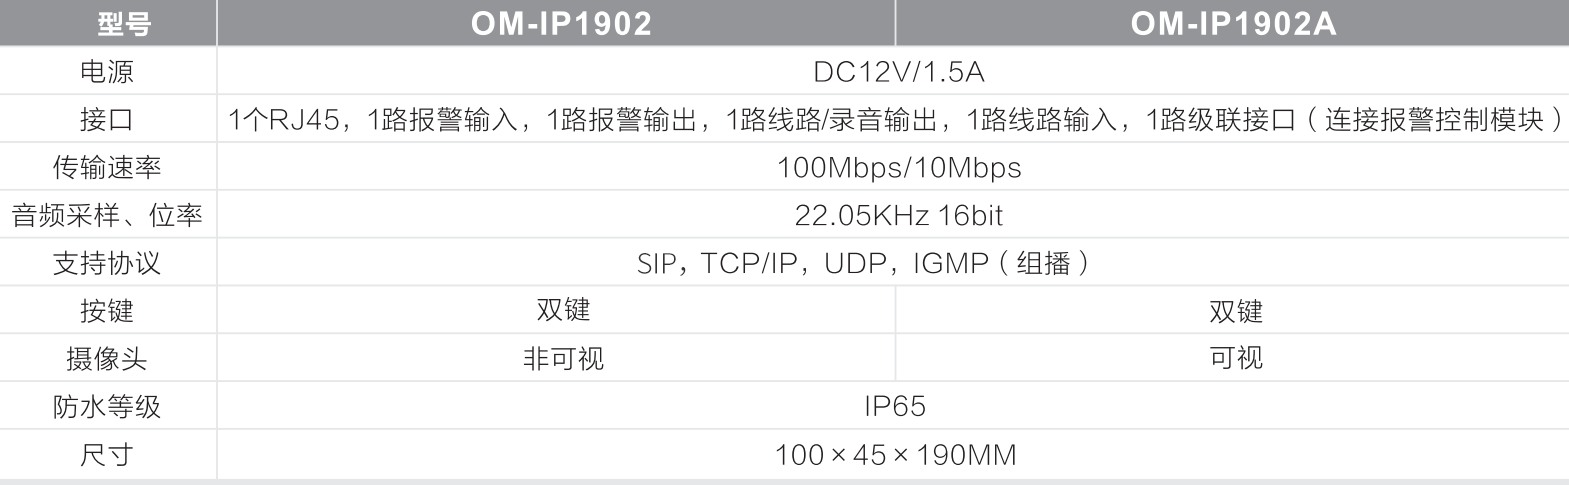Click the OM-IP1902A column header

pos(1233,23)
